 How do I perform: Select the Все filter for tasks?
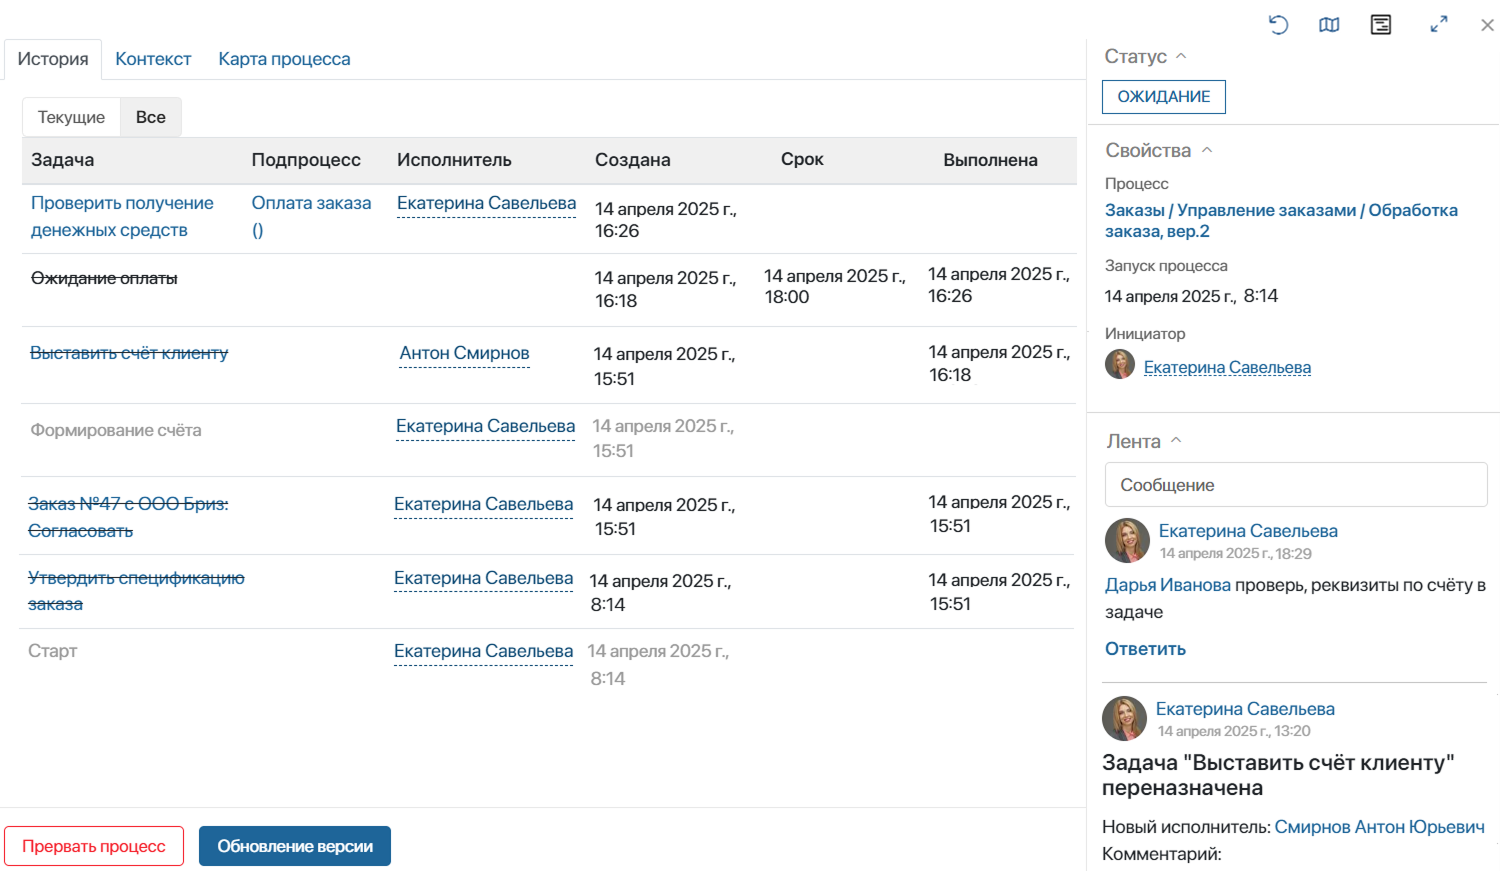[x=151, y=117]
